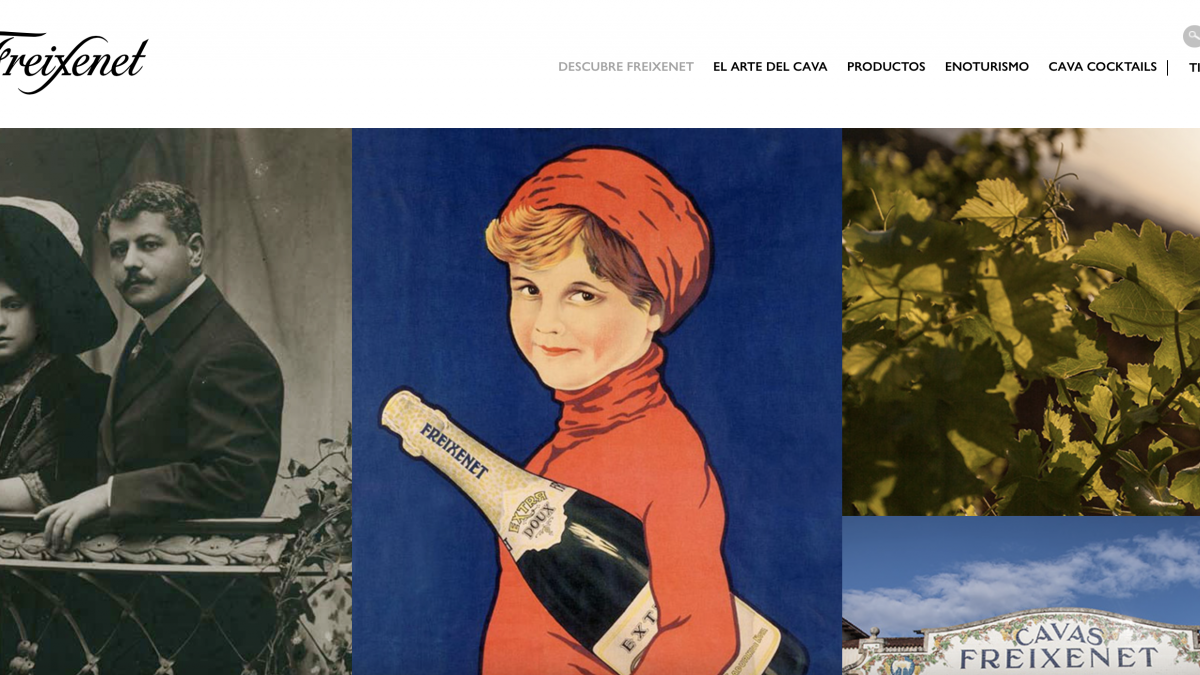
Task: Open the Enoturismo page
Action: pos(987,67)
